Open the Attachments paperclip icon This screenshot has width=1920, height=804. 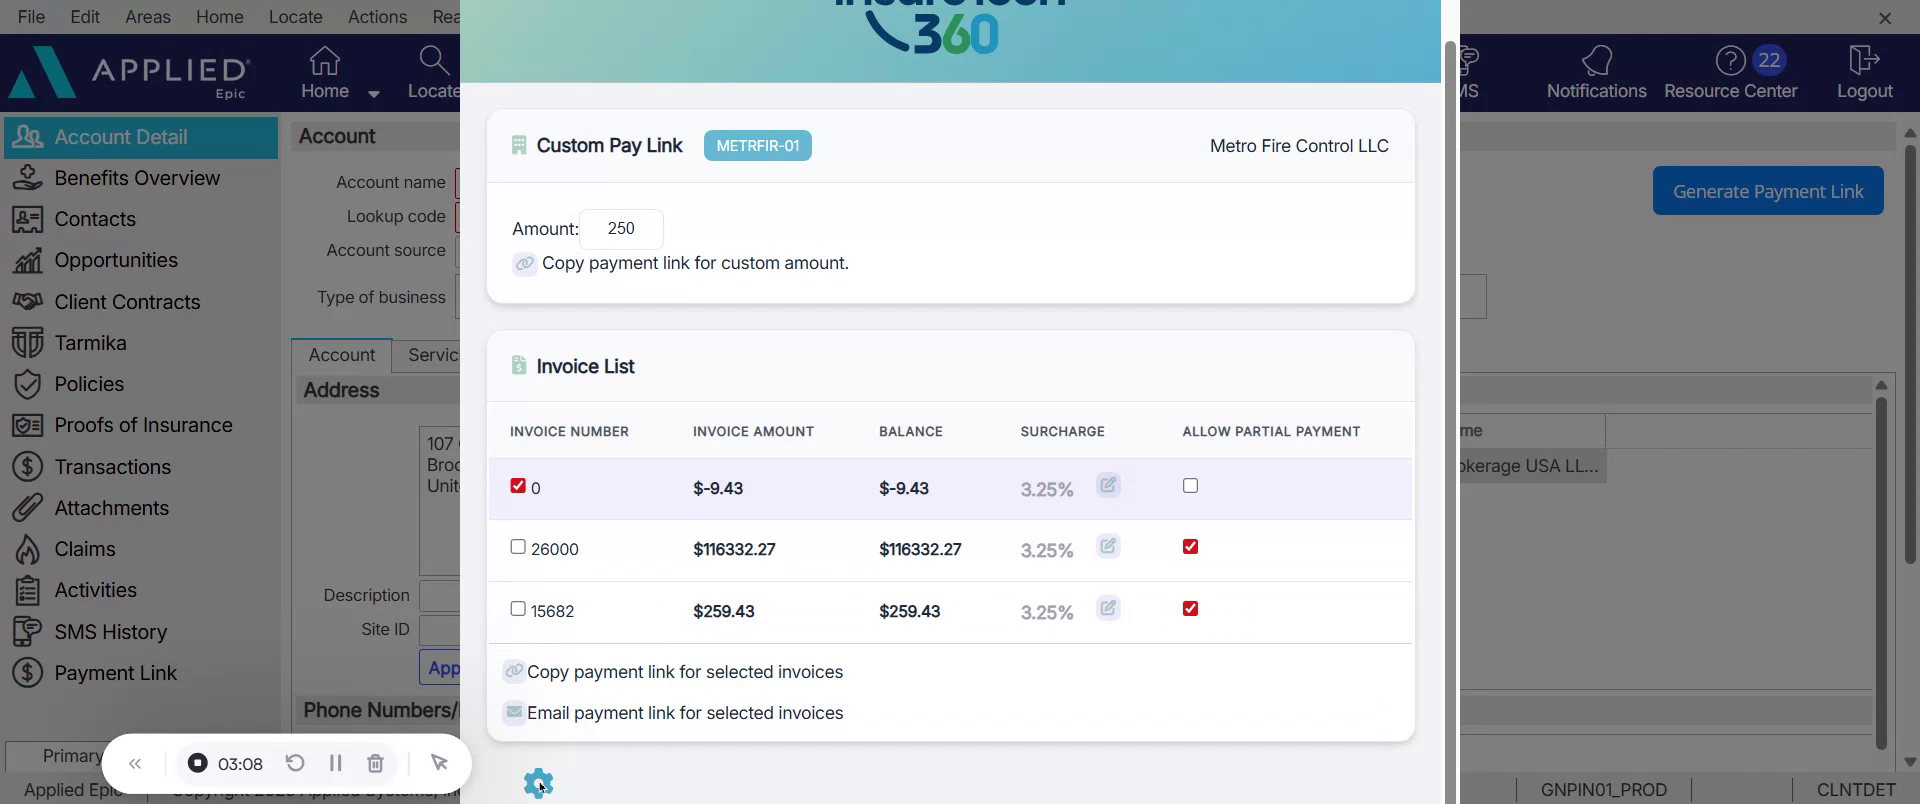[x=27, y=508]
